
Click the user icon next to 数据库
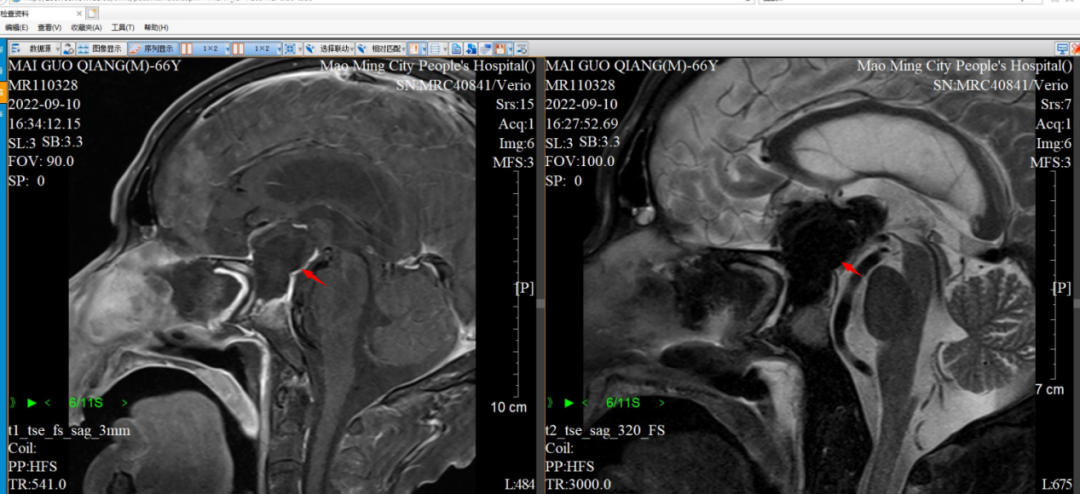pos(68,48)
